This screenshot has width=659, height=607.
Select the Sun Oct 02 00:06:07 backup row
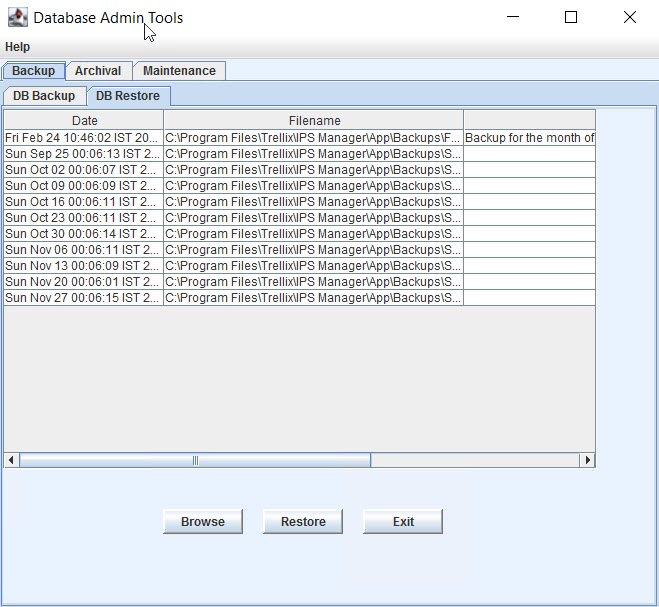click(299, 170)
